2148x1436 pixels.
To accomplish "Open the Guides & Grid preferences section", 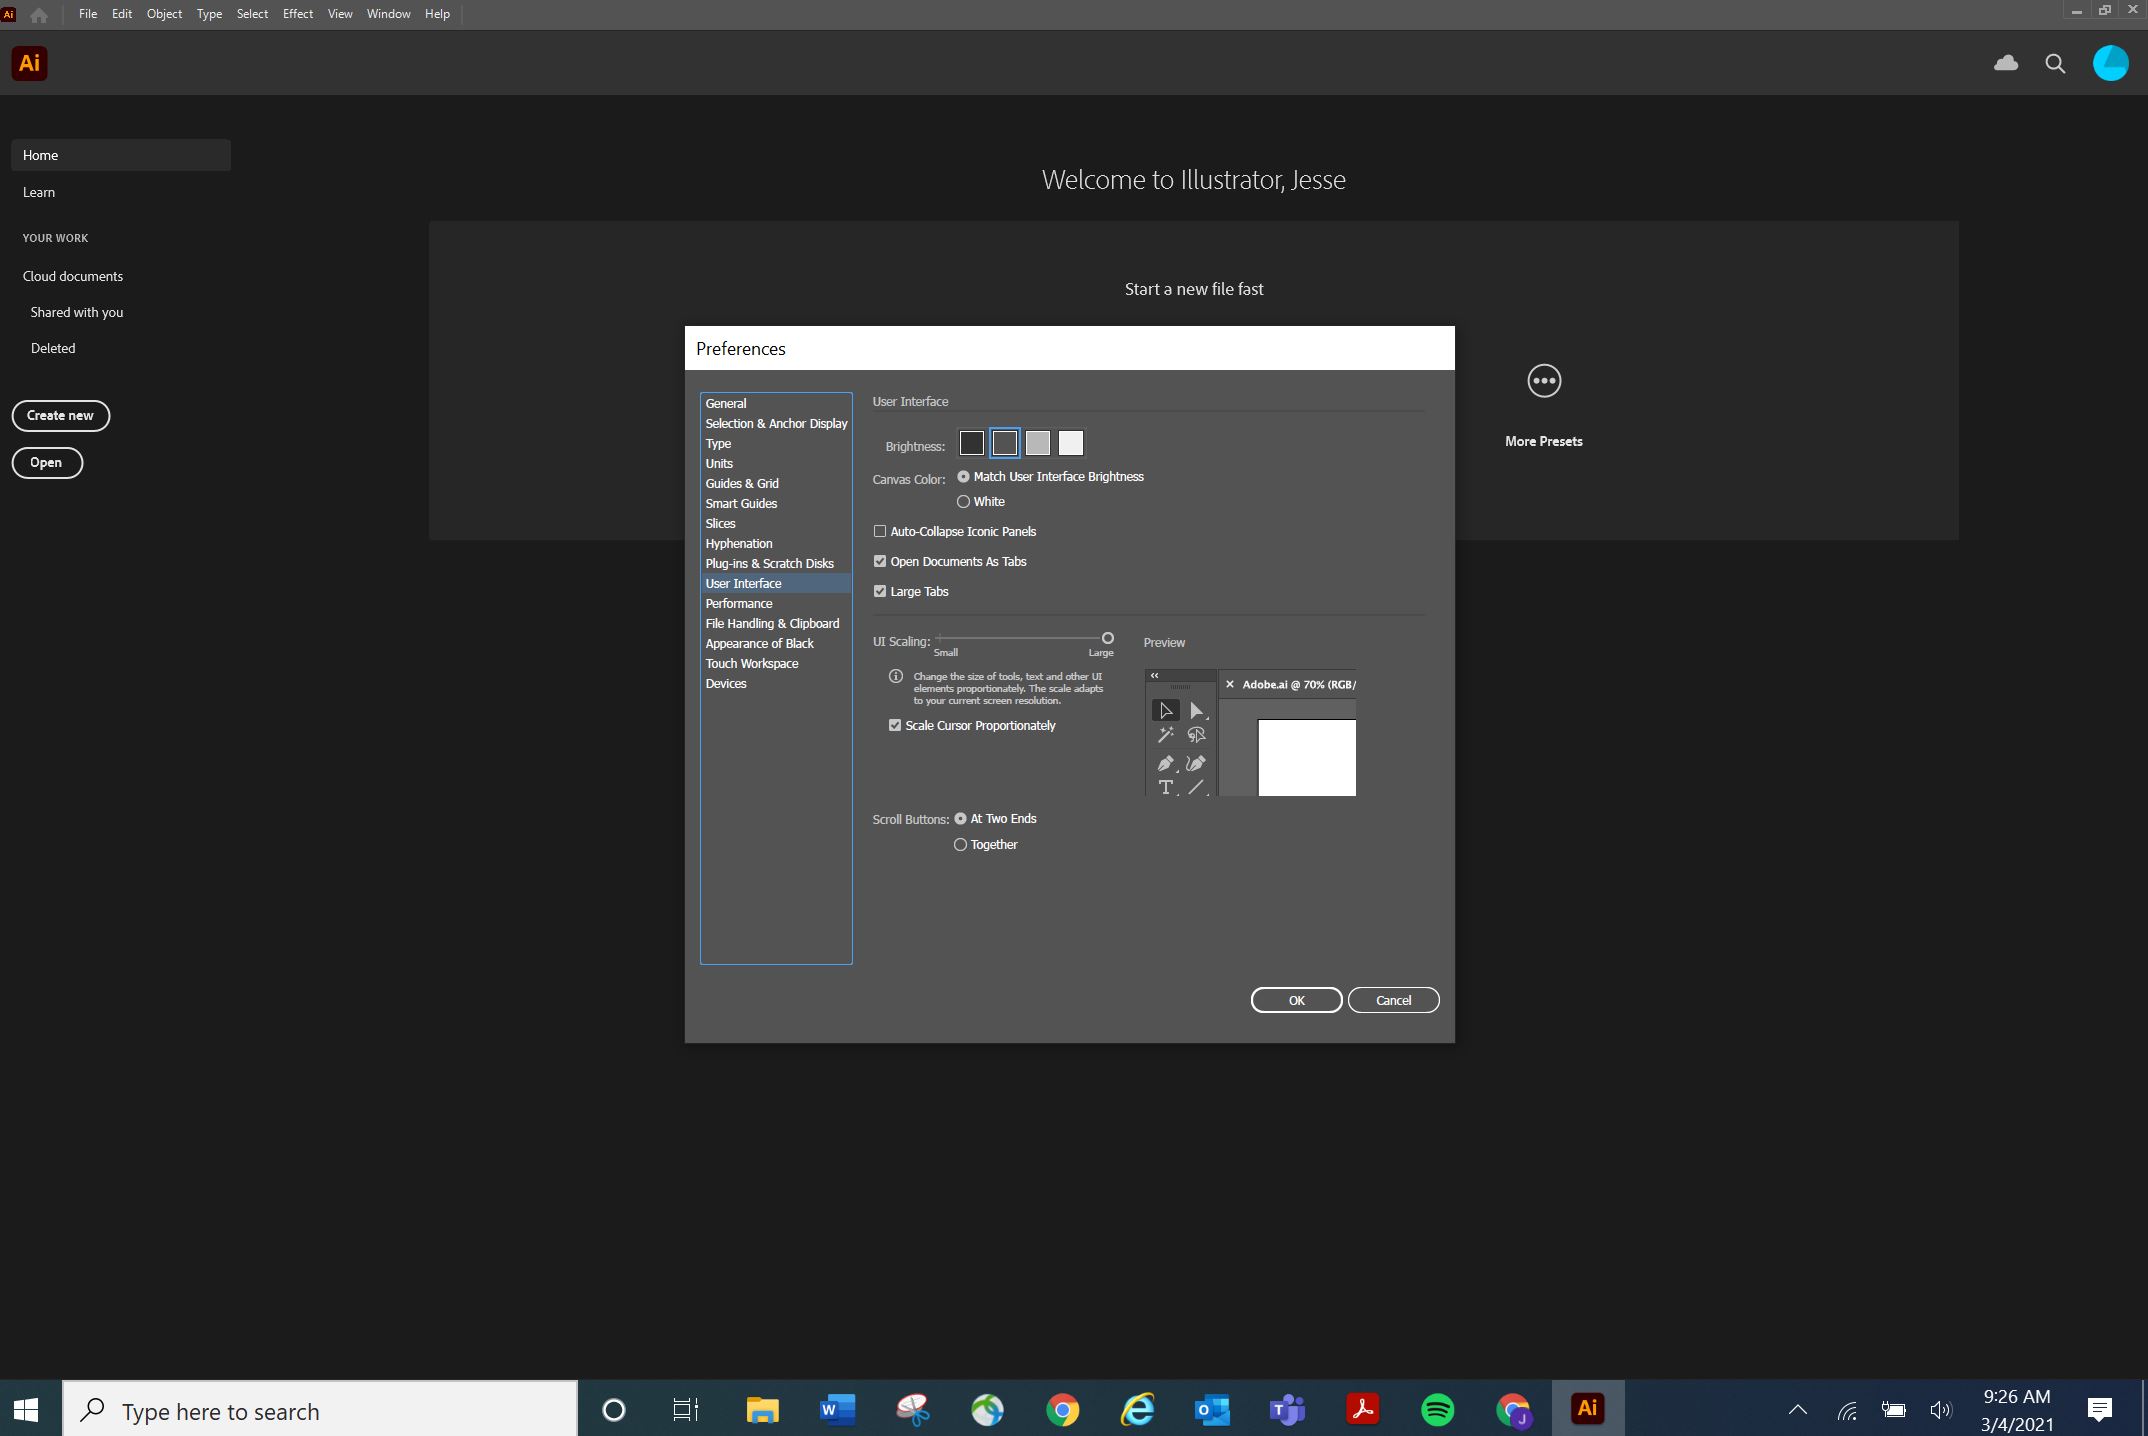I will click(x=742, y=483).
